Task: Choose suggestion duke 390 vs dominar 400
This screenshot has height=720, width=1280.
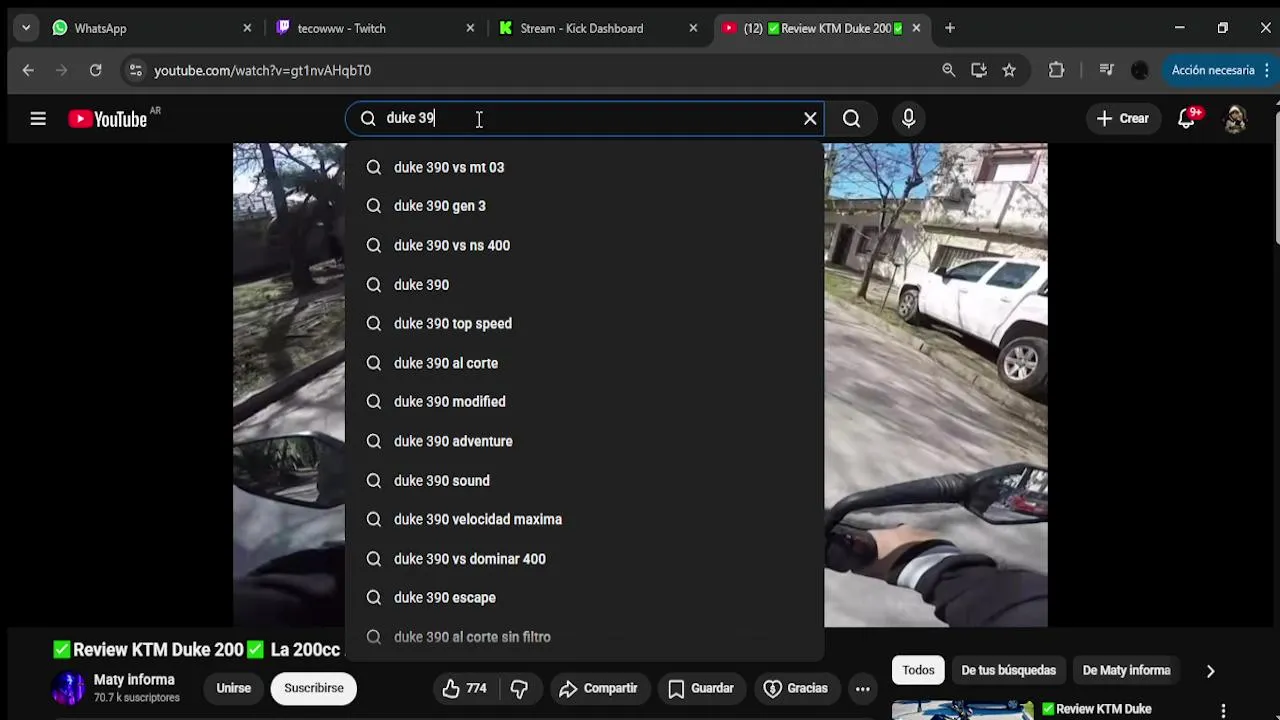Action: [x=584, y=559]
